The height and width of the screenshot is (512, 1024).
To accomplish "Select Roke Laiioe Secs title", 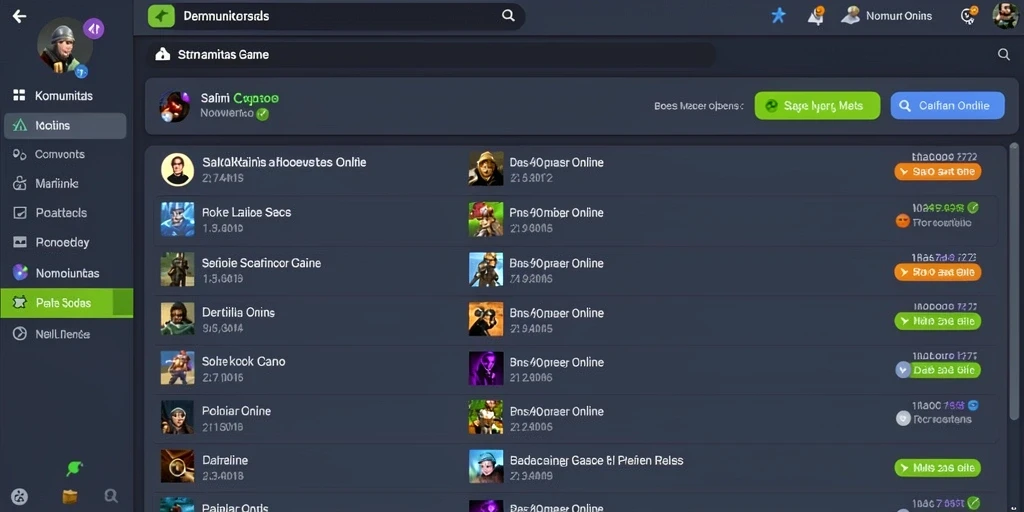I will 246,212.
